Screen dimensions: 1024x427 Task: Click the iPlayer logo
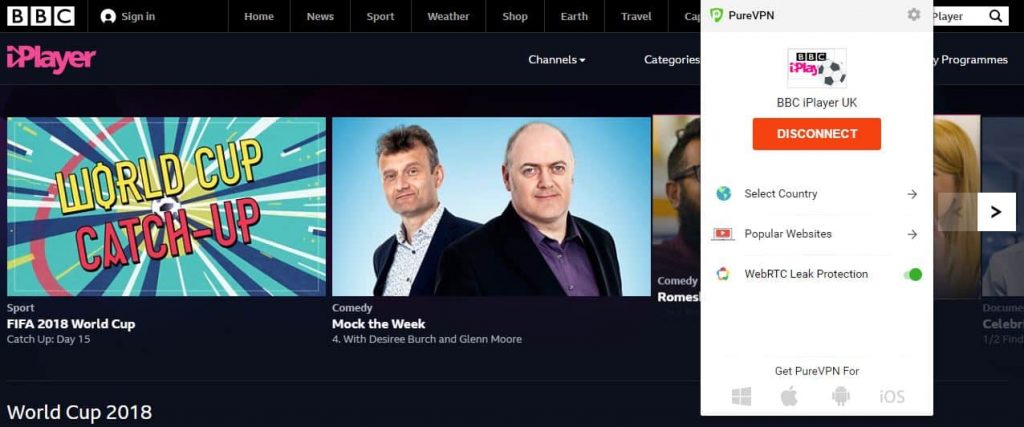(51, 59)
